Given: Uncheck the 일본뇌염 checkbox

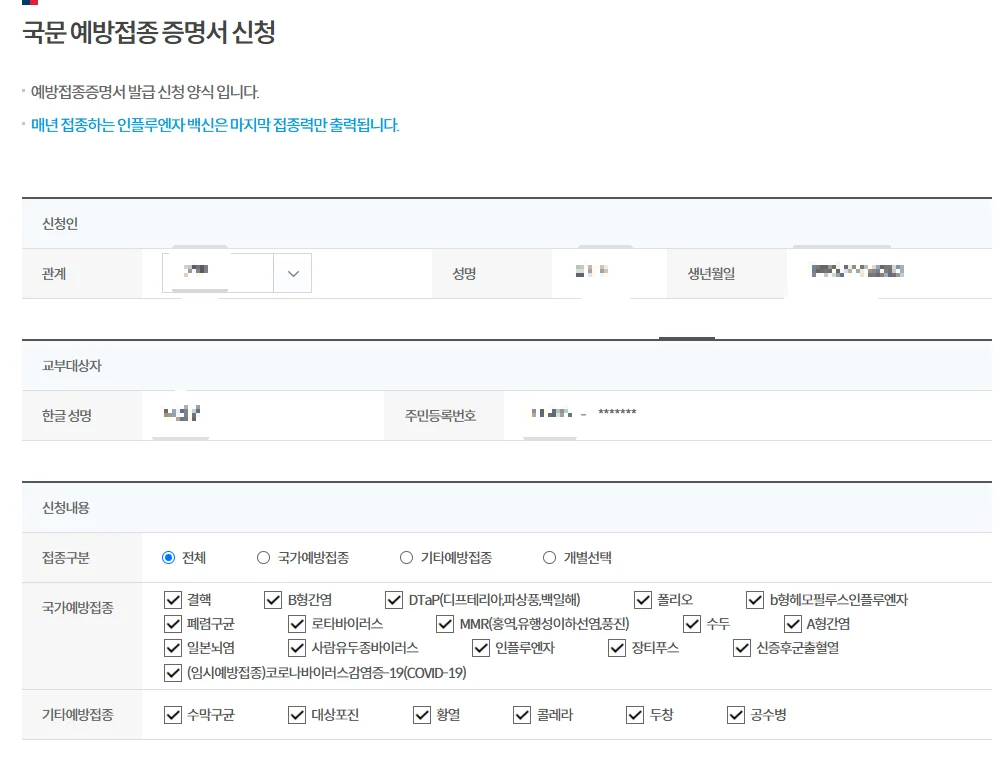Looking at the screenshot, I should tap(171, 649).
